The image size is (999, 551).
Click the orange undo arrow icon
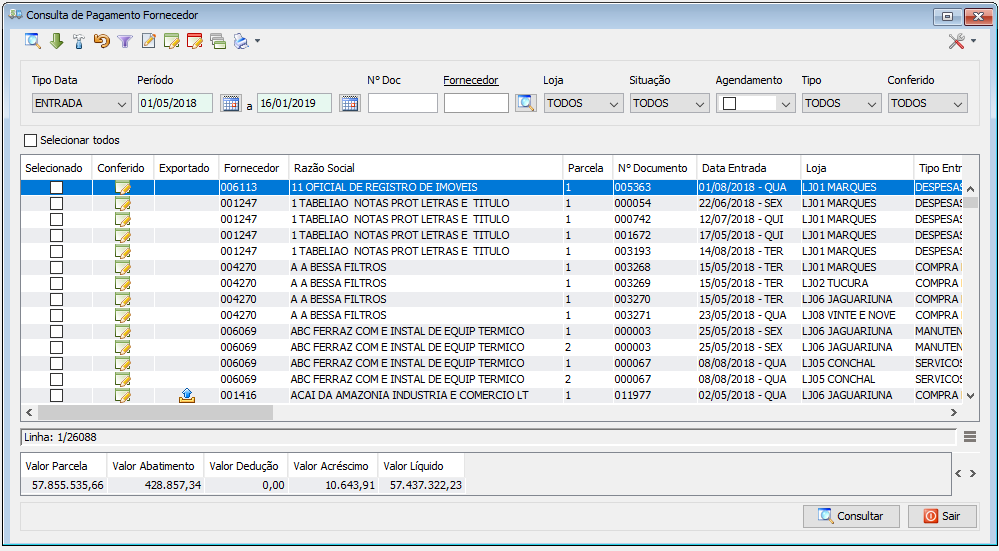click(x=102, y=41)
